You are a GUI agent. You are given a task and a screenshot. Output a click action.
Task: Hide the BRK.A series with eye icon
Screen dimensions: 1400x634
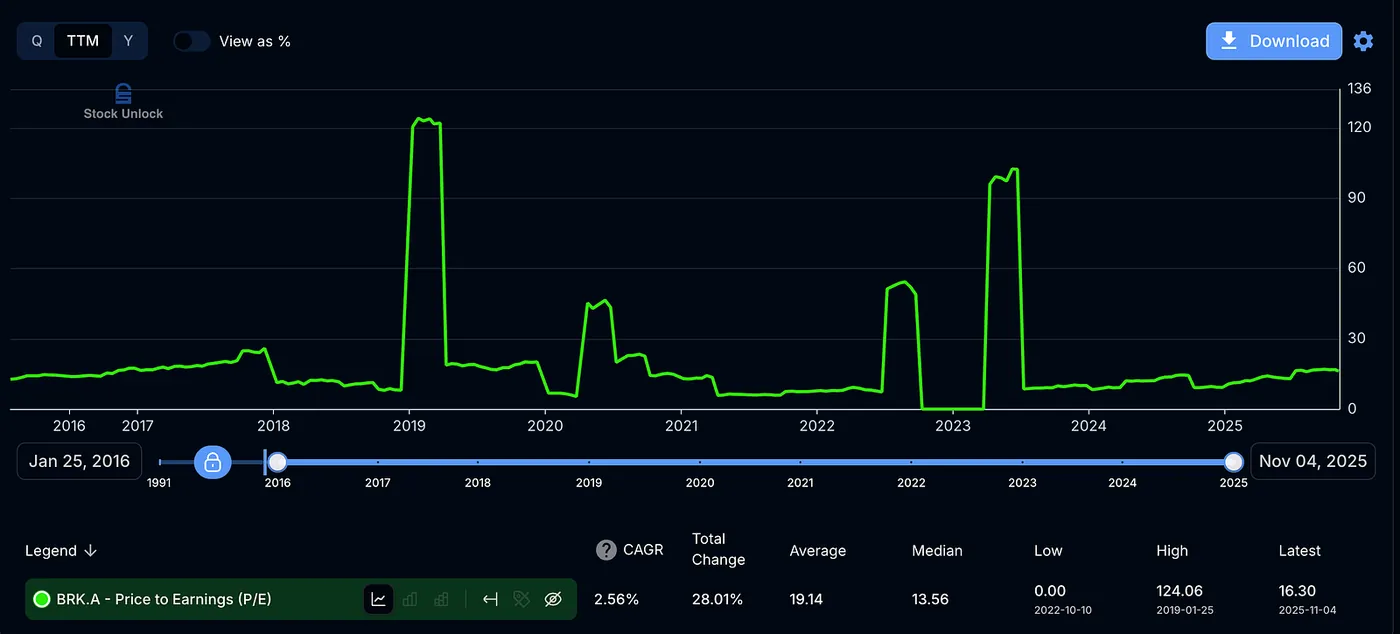553,599
